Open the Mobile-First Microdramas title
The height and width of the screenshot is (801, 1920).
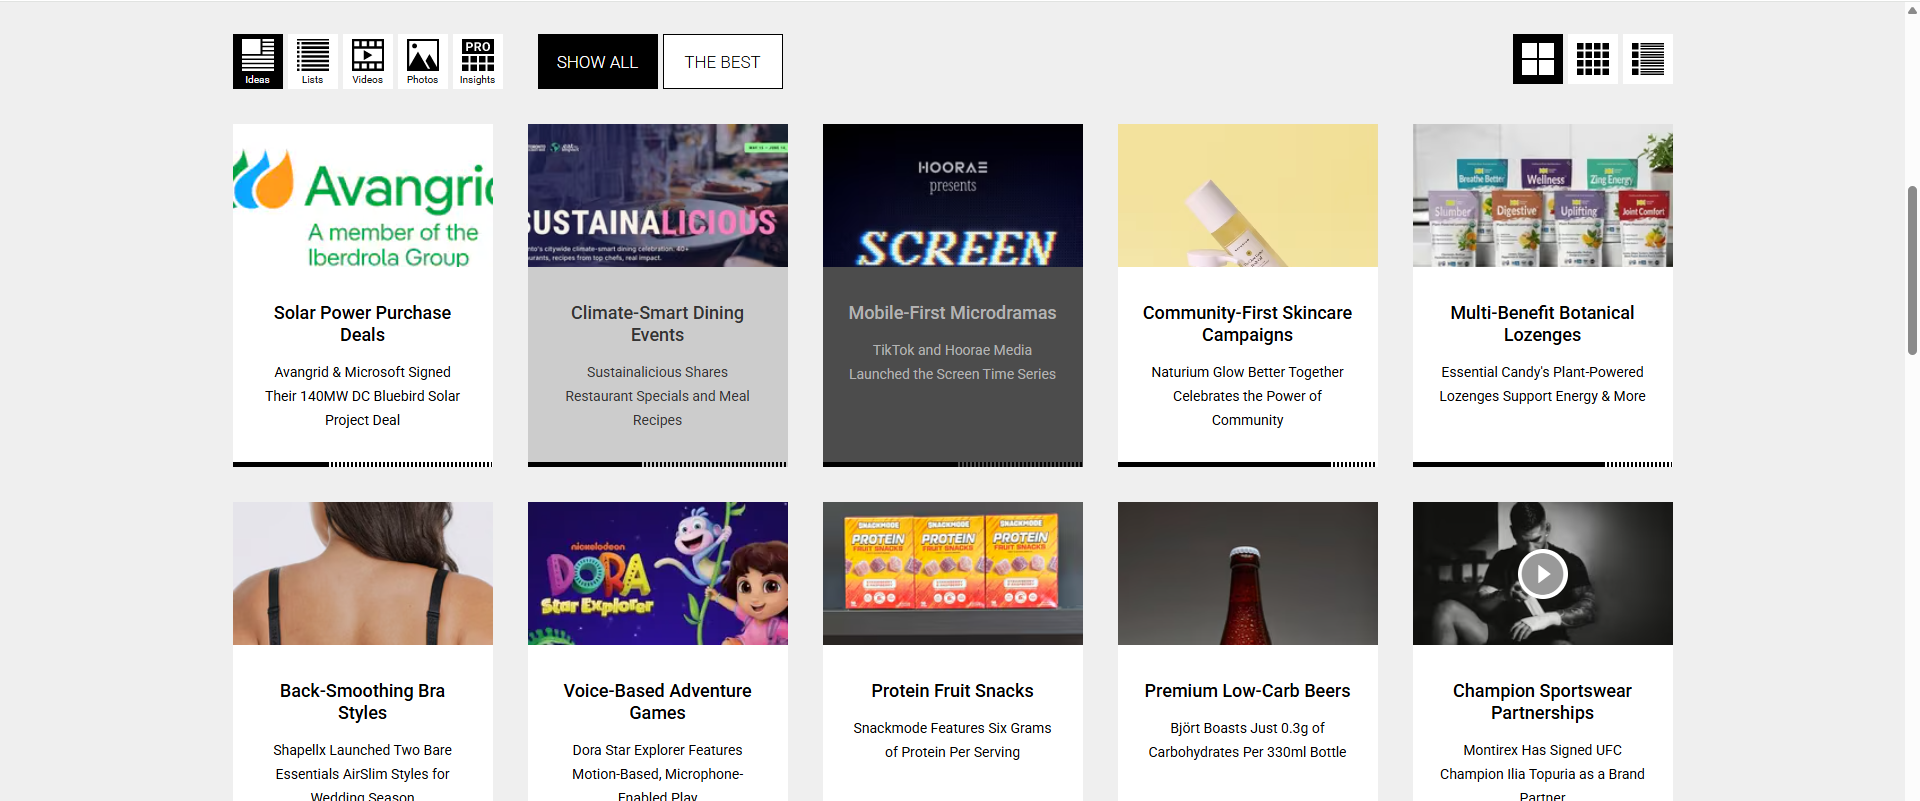point(953,313)
